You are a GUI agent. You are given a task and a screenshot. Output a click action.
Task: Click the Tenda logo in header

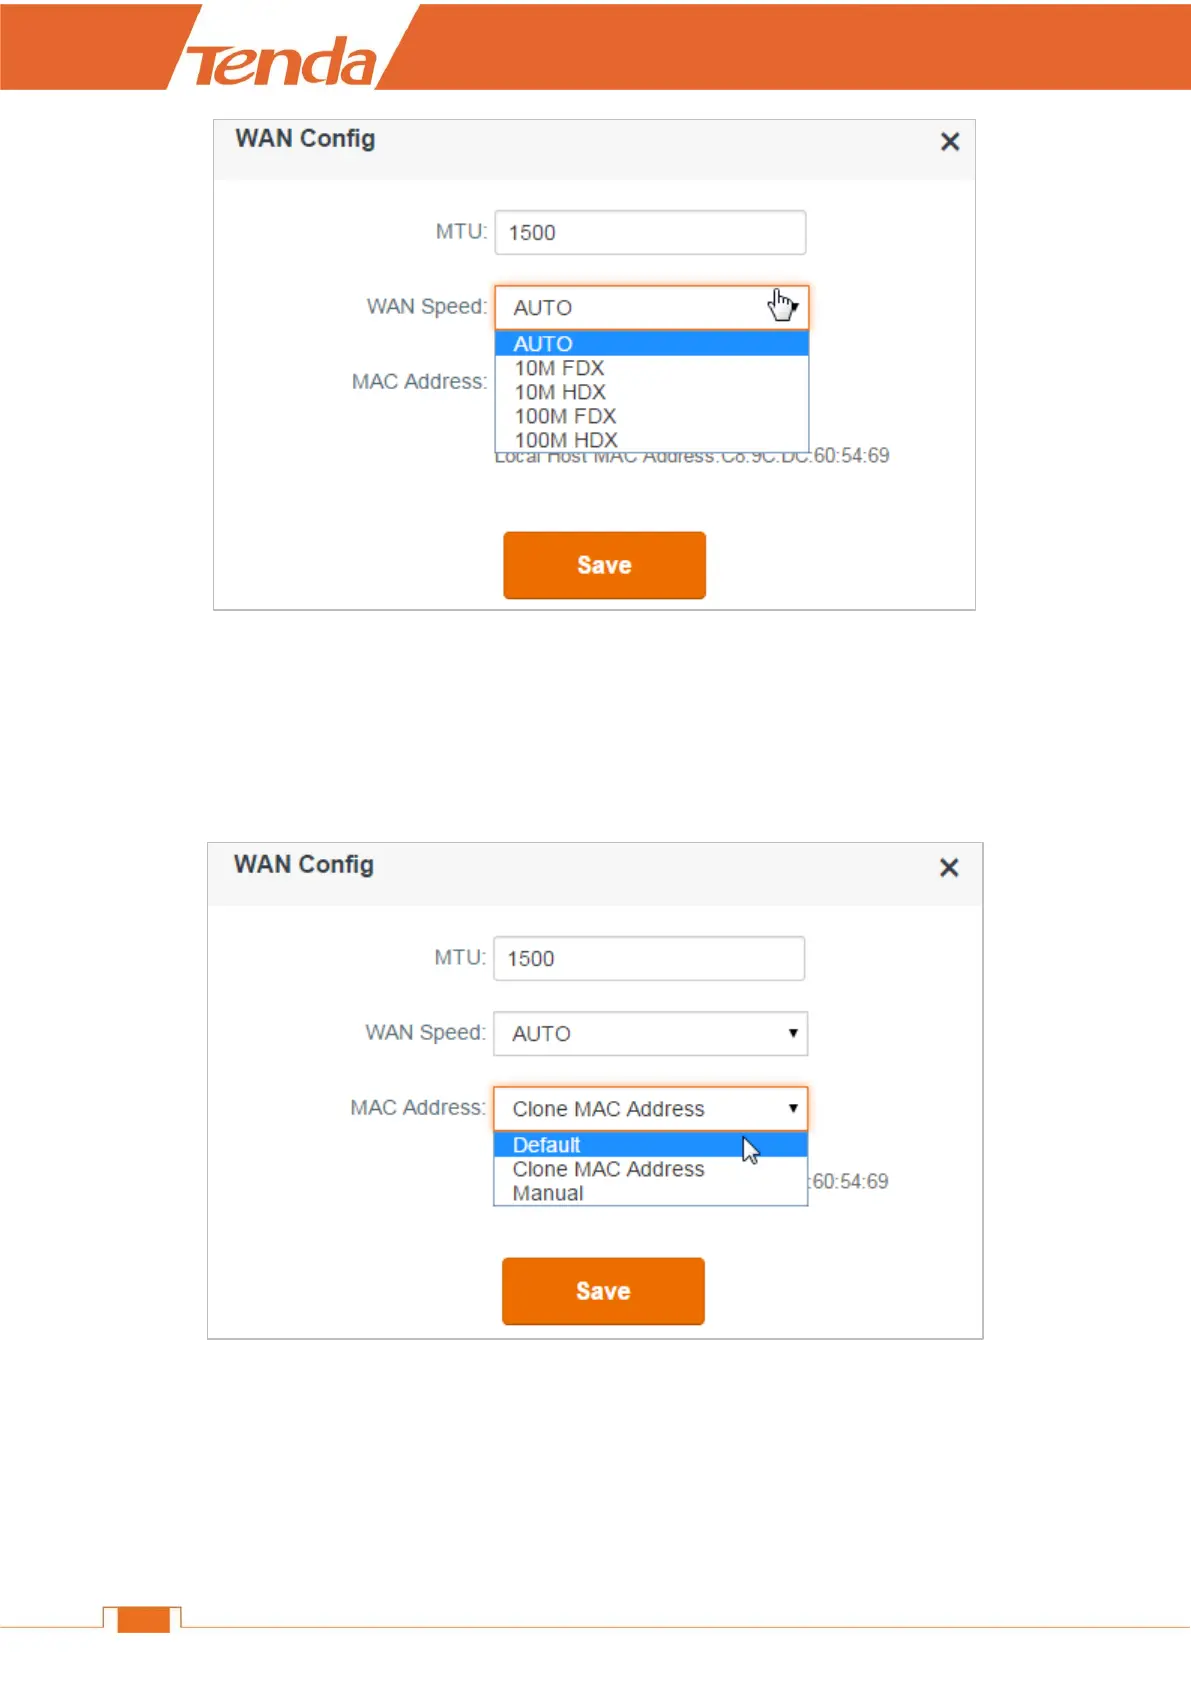[282, 63]
